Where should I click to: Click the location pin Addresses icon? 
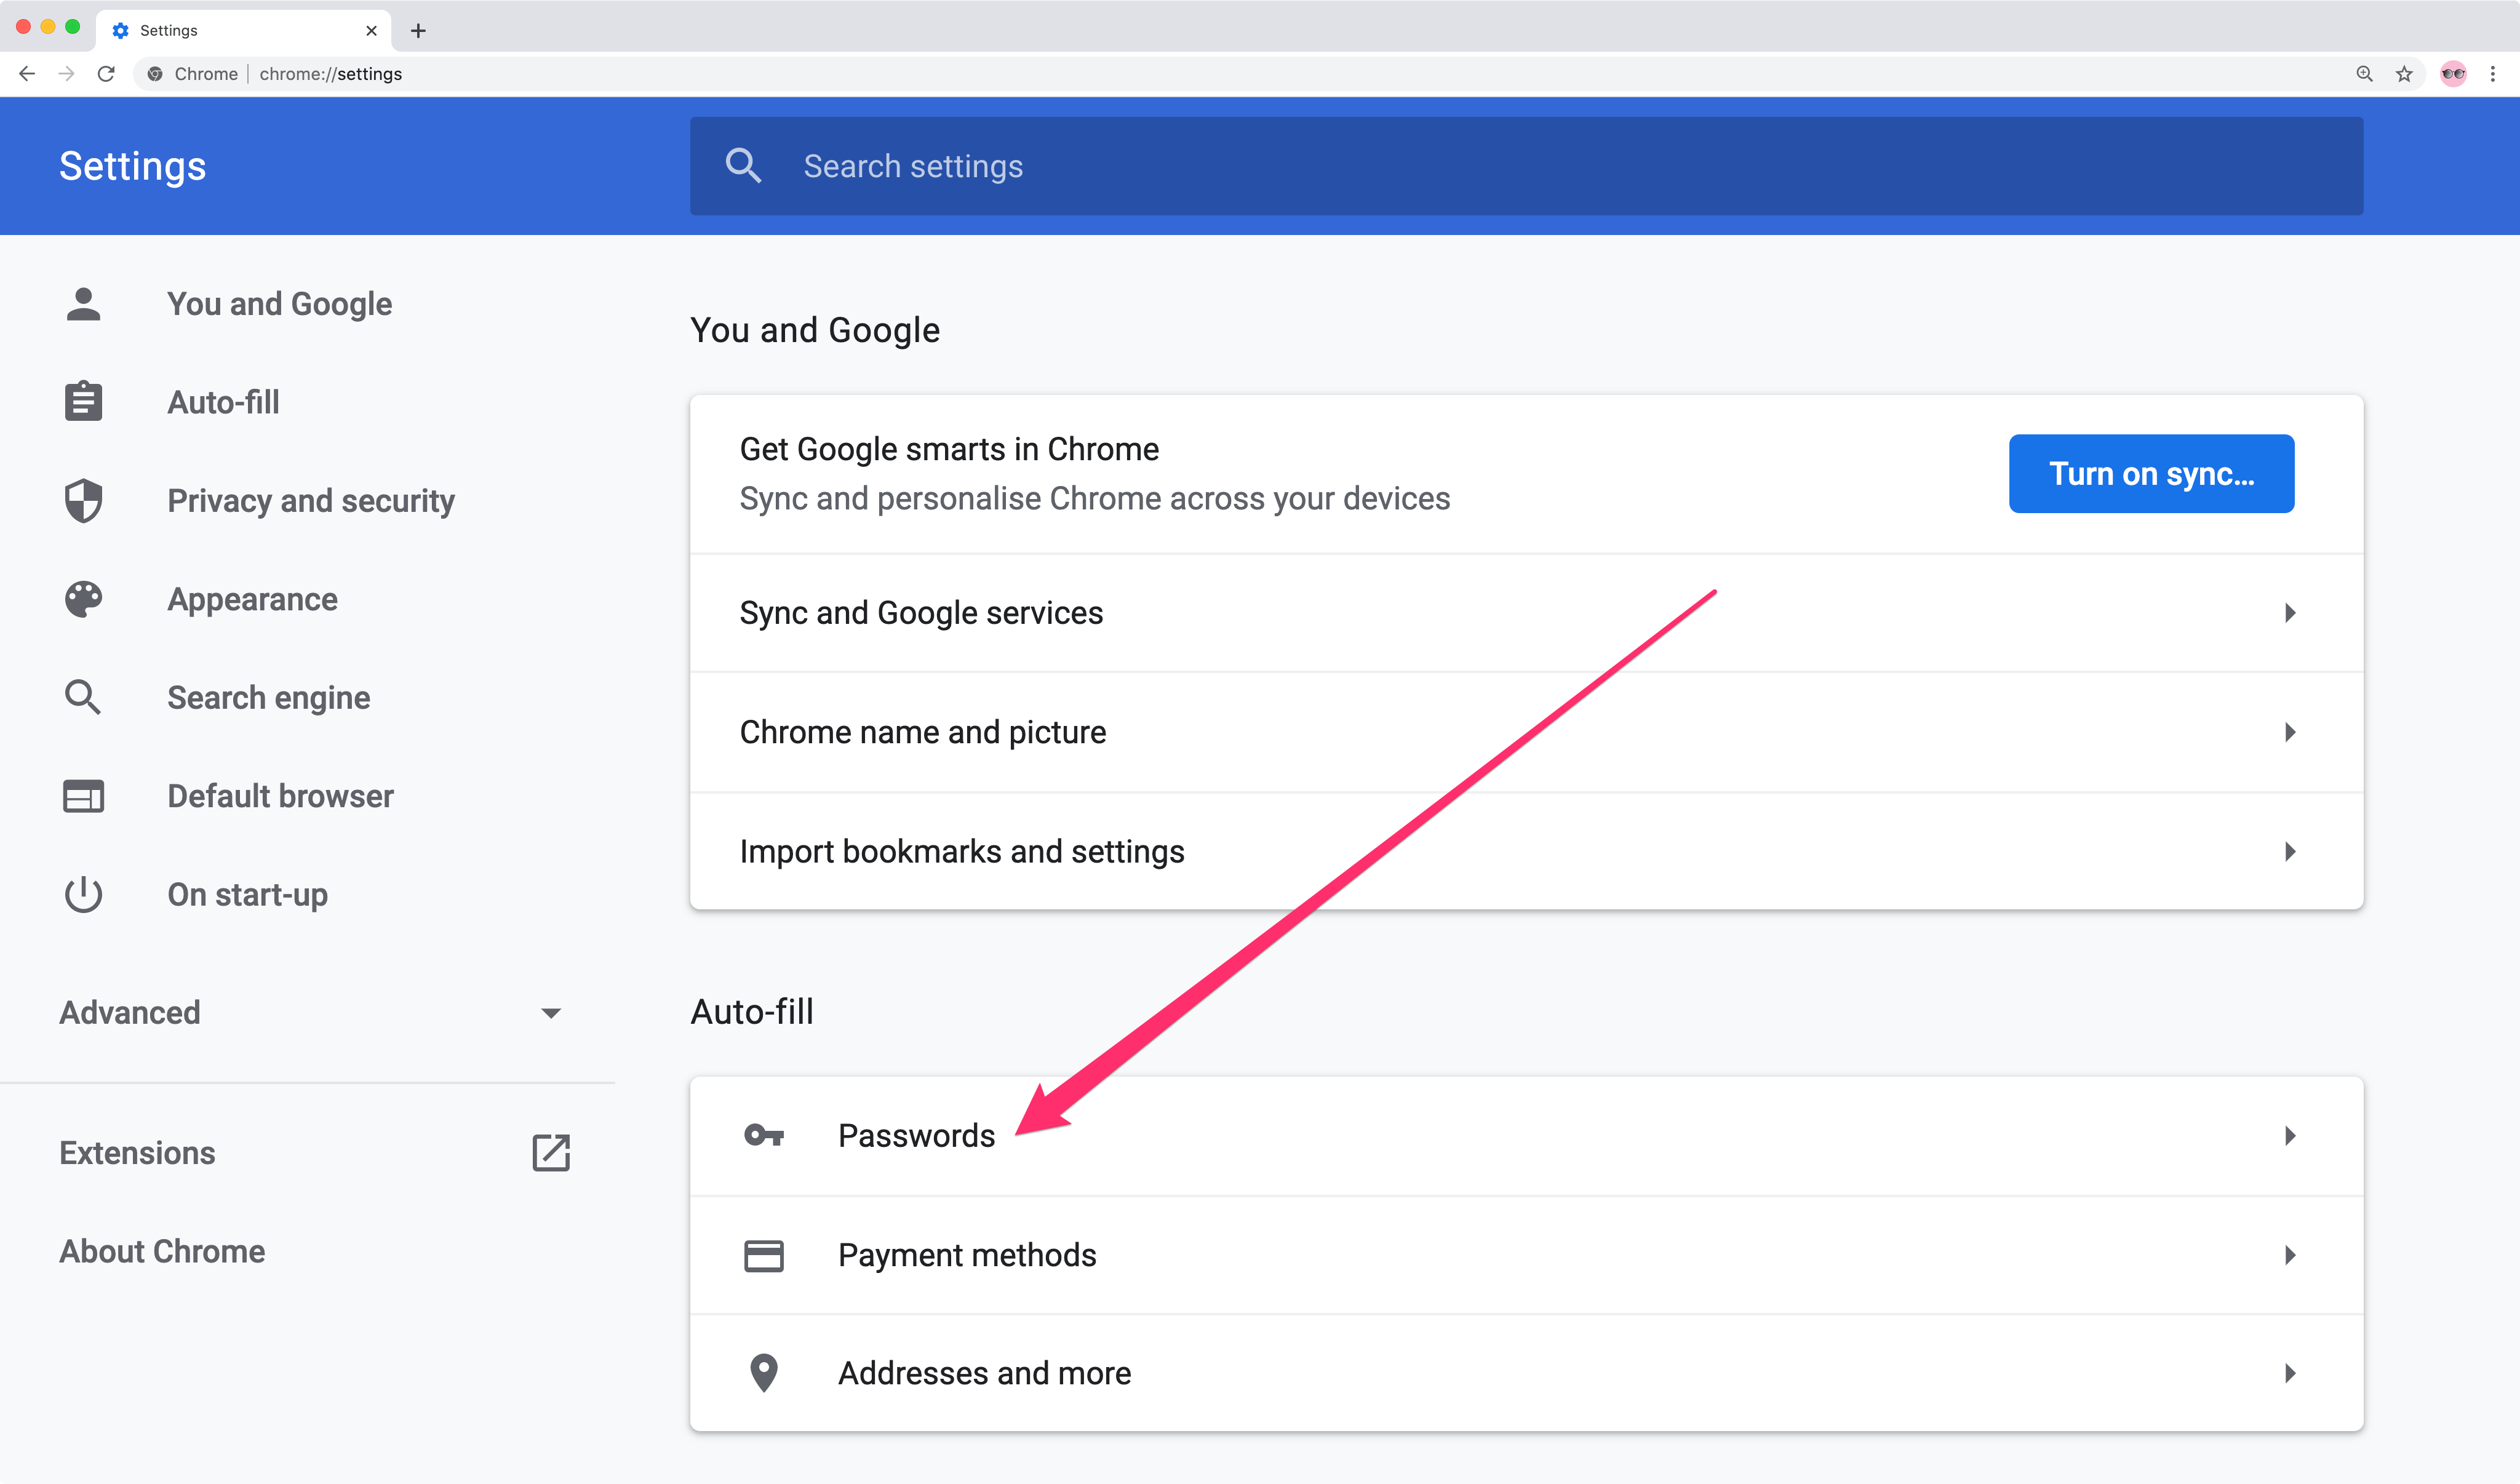764,1373
